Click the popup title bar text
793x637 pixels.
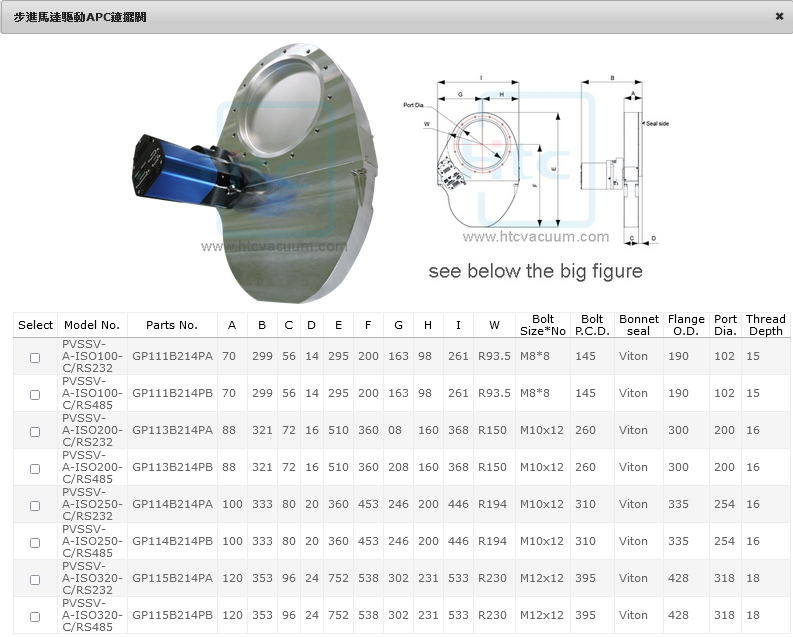[x=80, y=17]
